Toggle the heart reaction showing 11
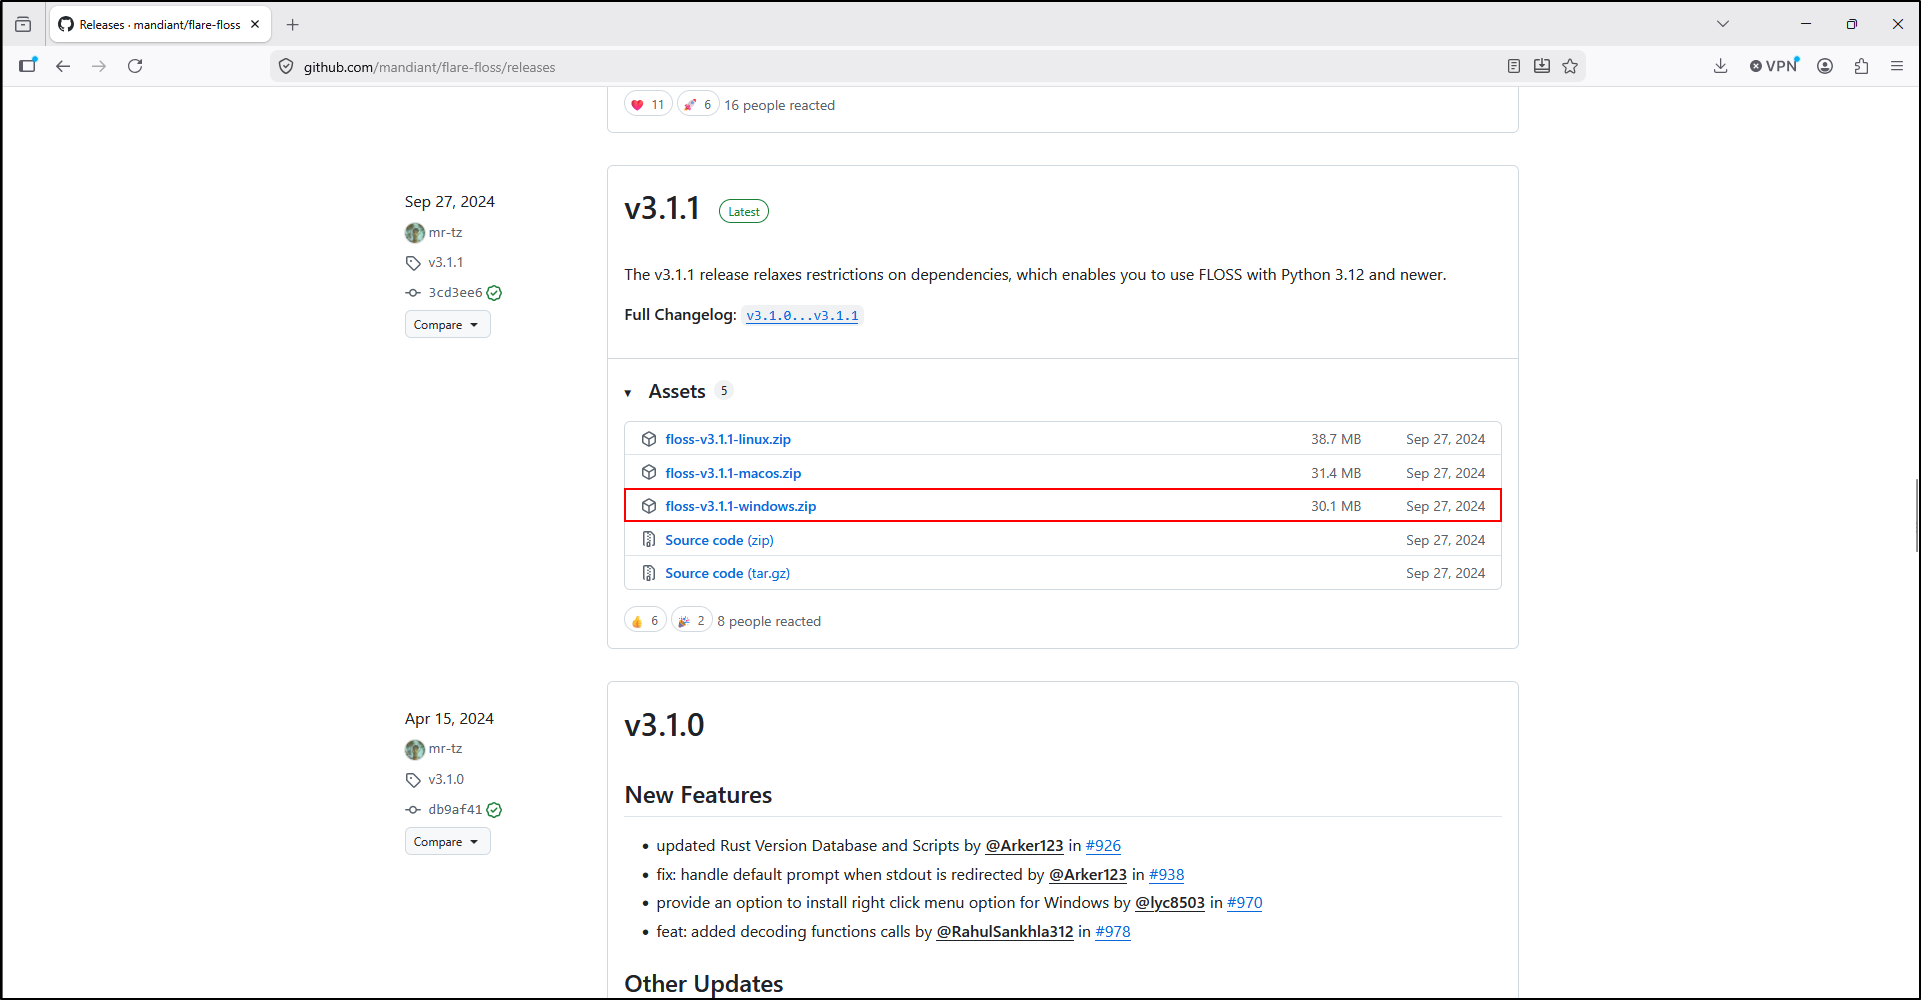 (x=648, y=104)
